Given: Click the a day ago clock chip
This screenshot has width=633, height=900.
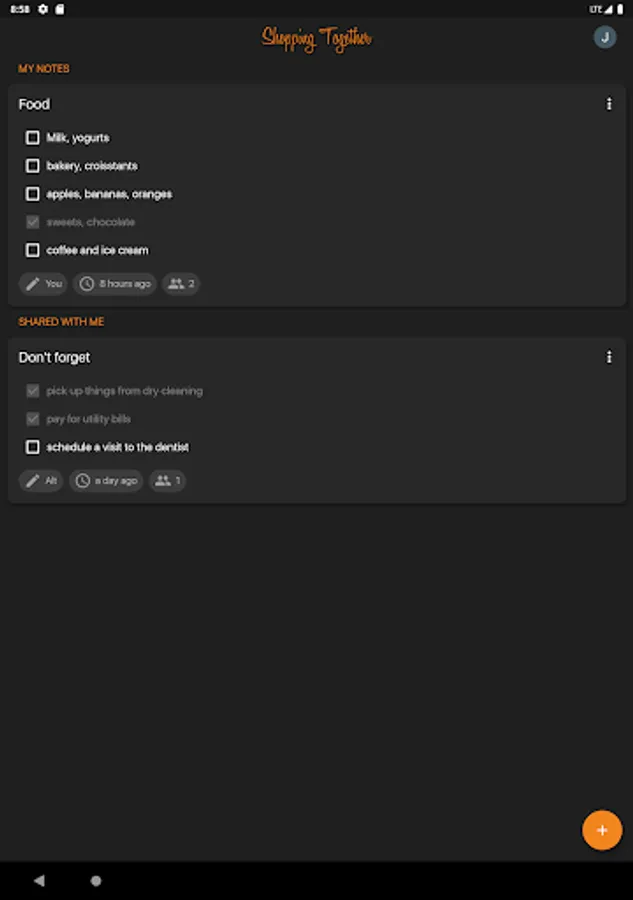Looking at the screenshot, I should pos(106,481).
